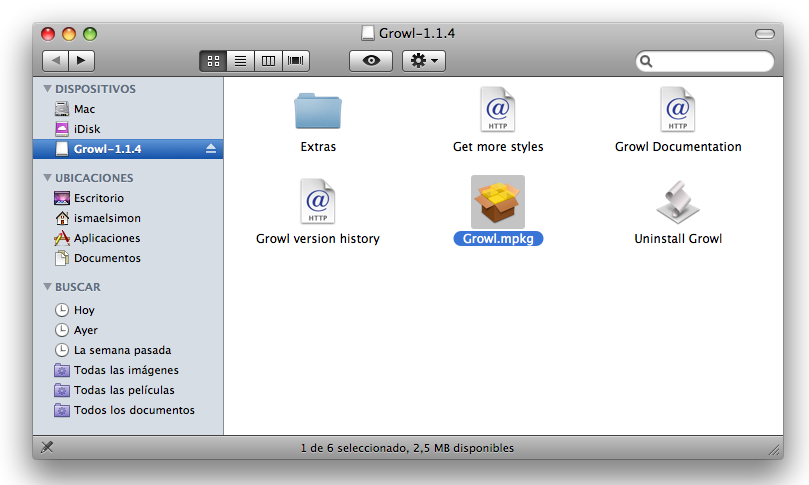This screenshot has width=809, height=485.
Task: Open the Aplicaciones folder icon
Action: point(62,238)
